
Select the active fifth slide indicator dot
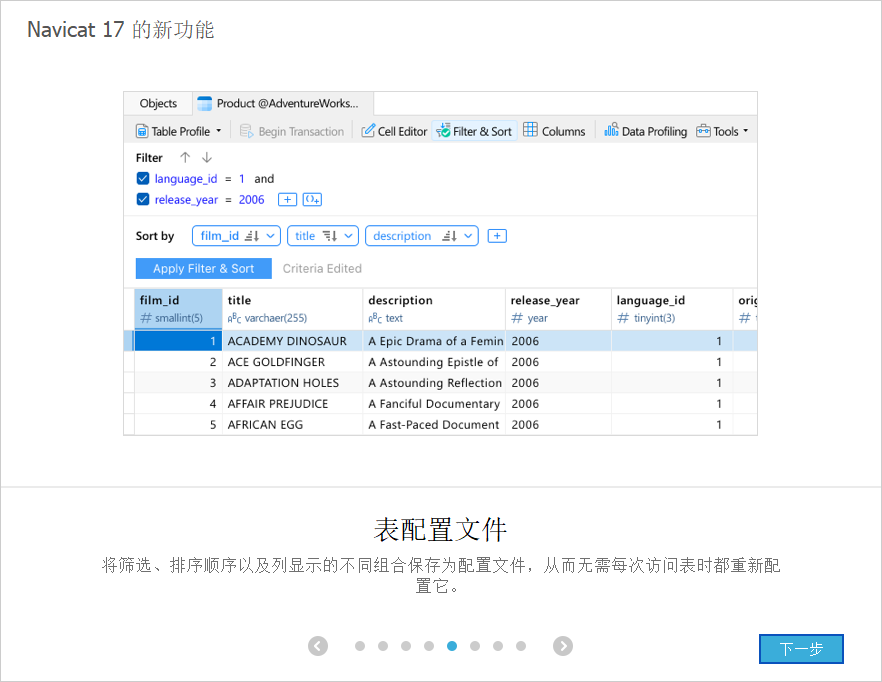[452, 646]
